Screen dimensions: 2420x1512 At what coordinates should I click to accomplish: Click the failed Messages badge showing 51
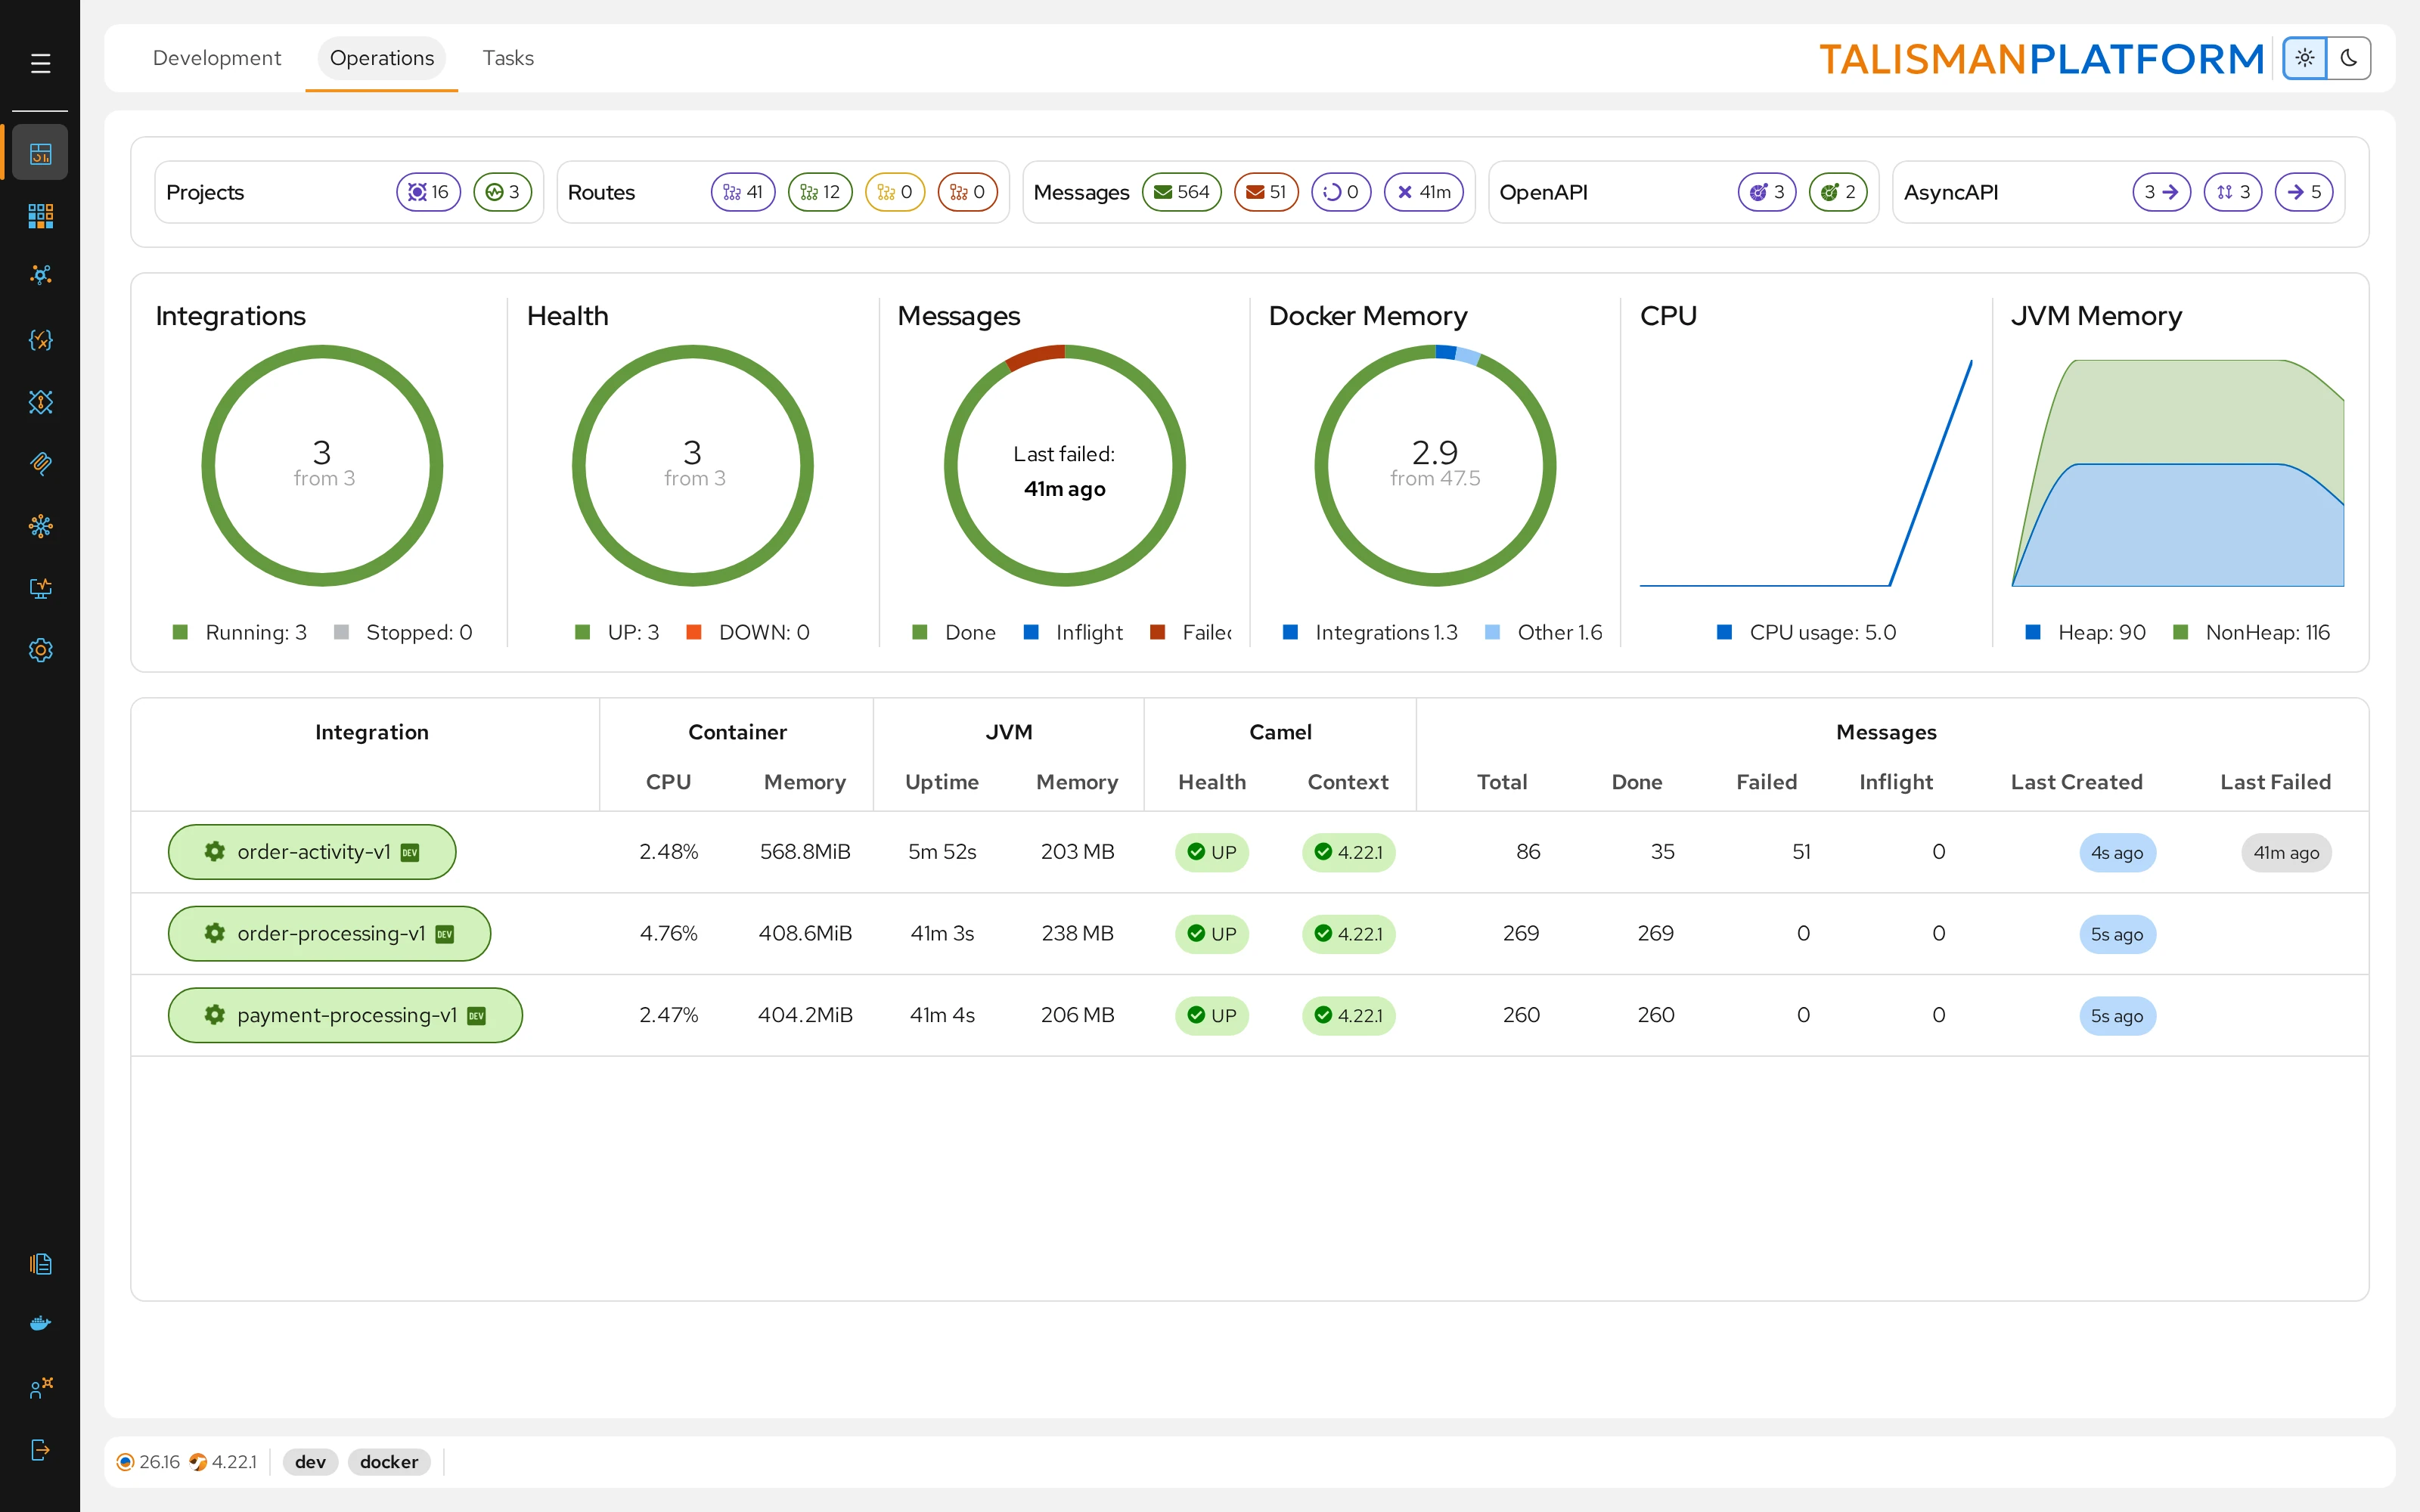coord(1266,192)
